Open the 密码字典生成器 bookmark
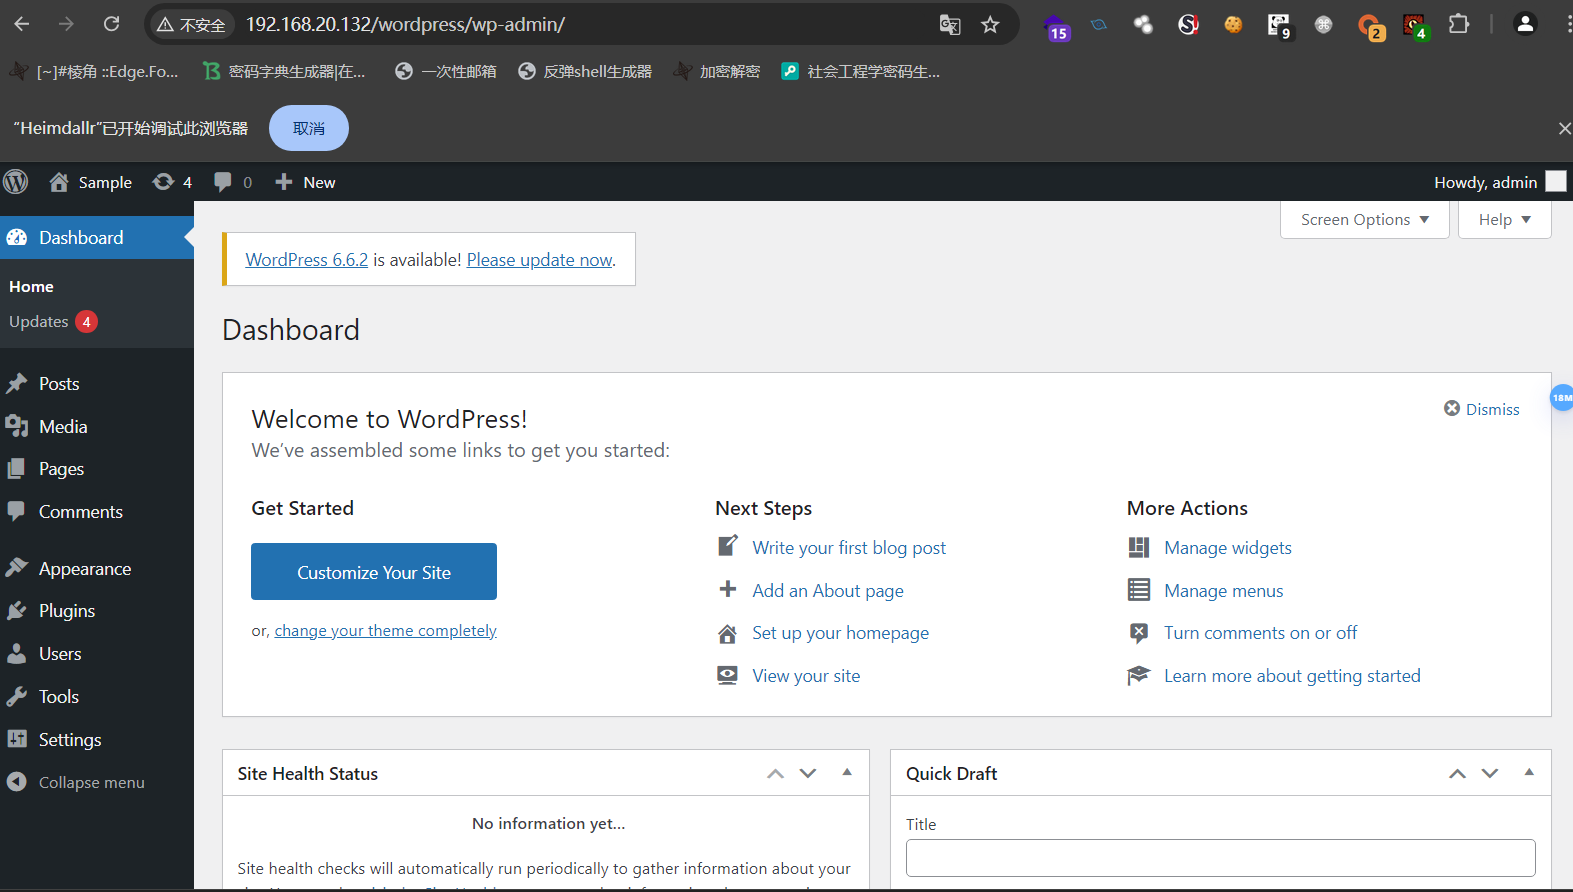 coord(284,72)
